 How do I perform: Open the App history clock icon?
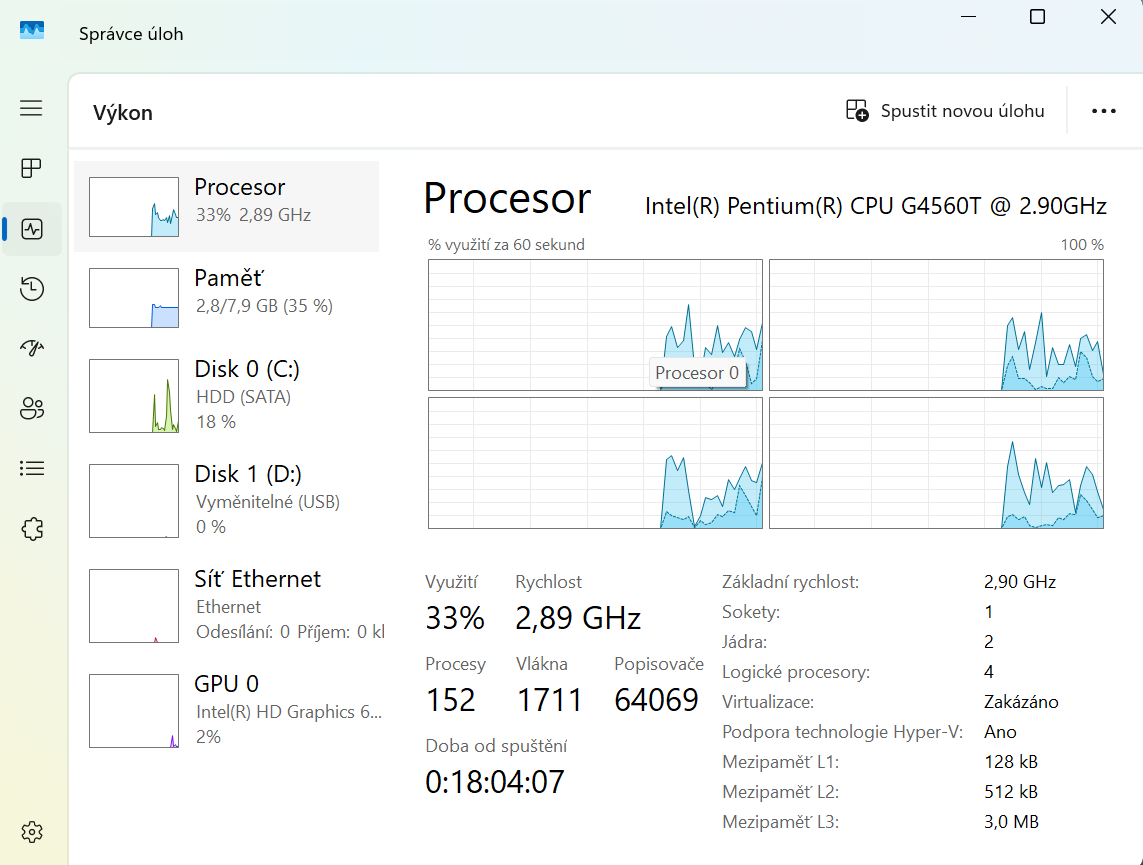pyautogui.click(x=31, y=288)
